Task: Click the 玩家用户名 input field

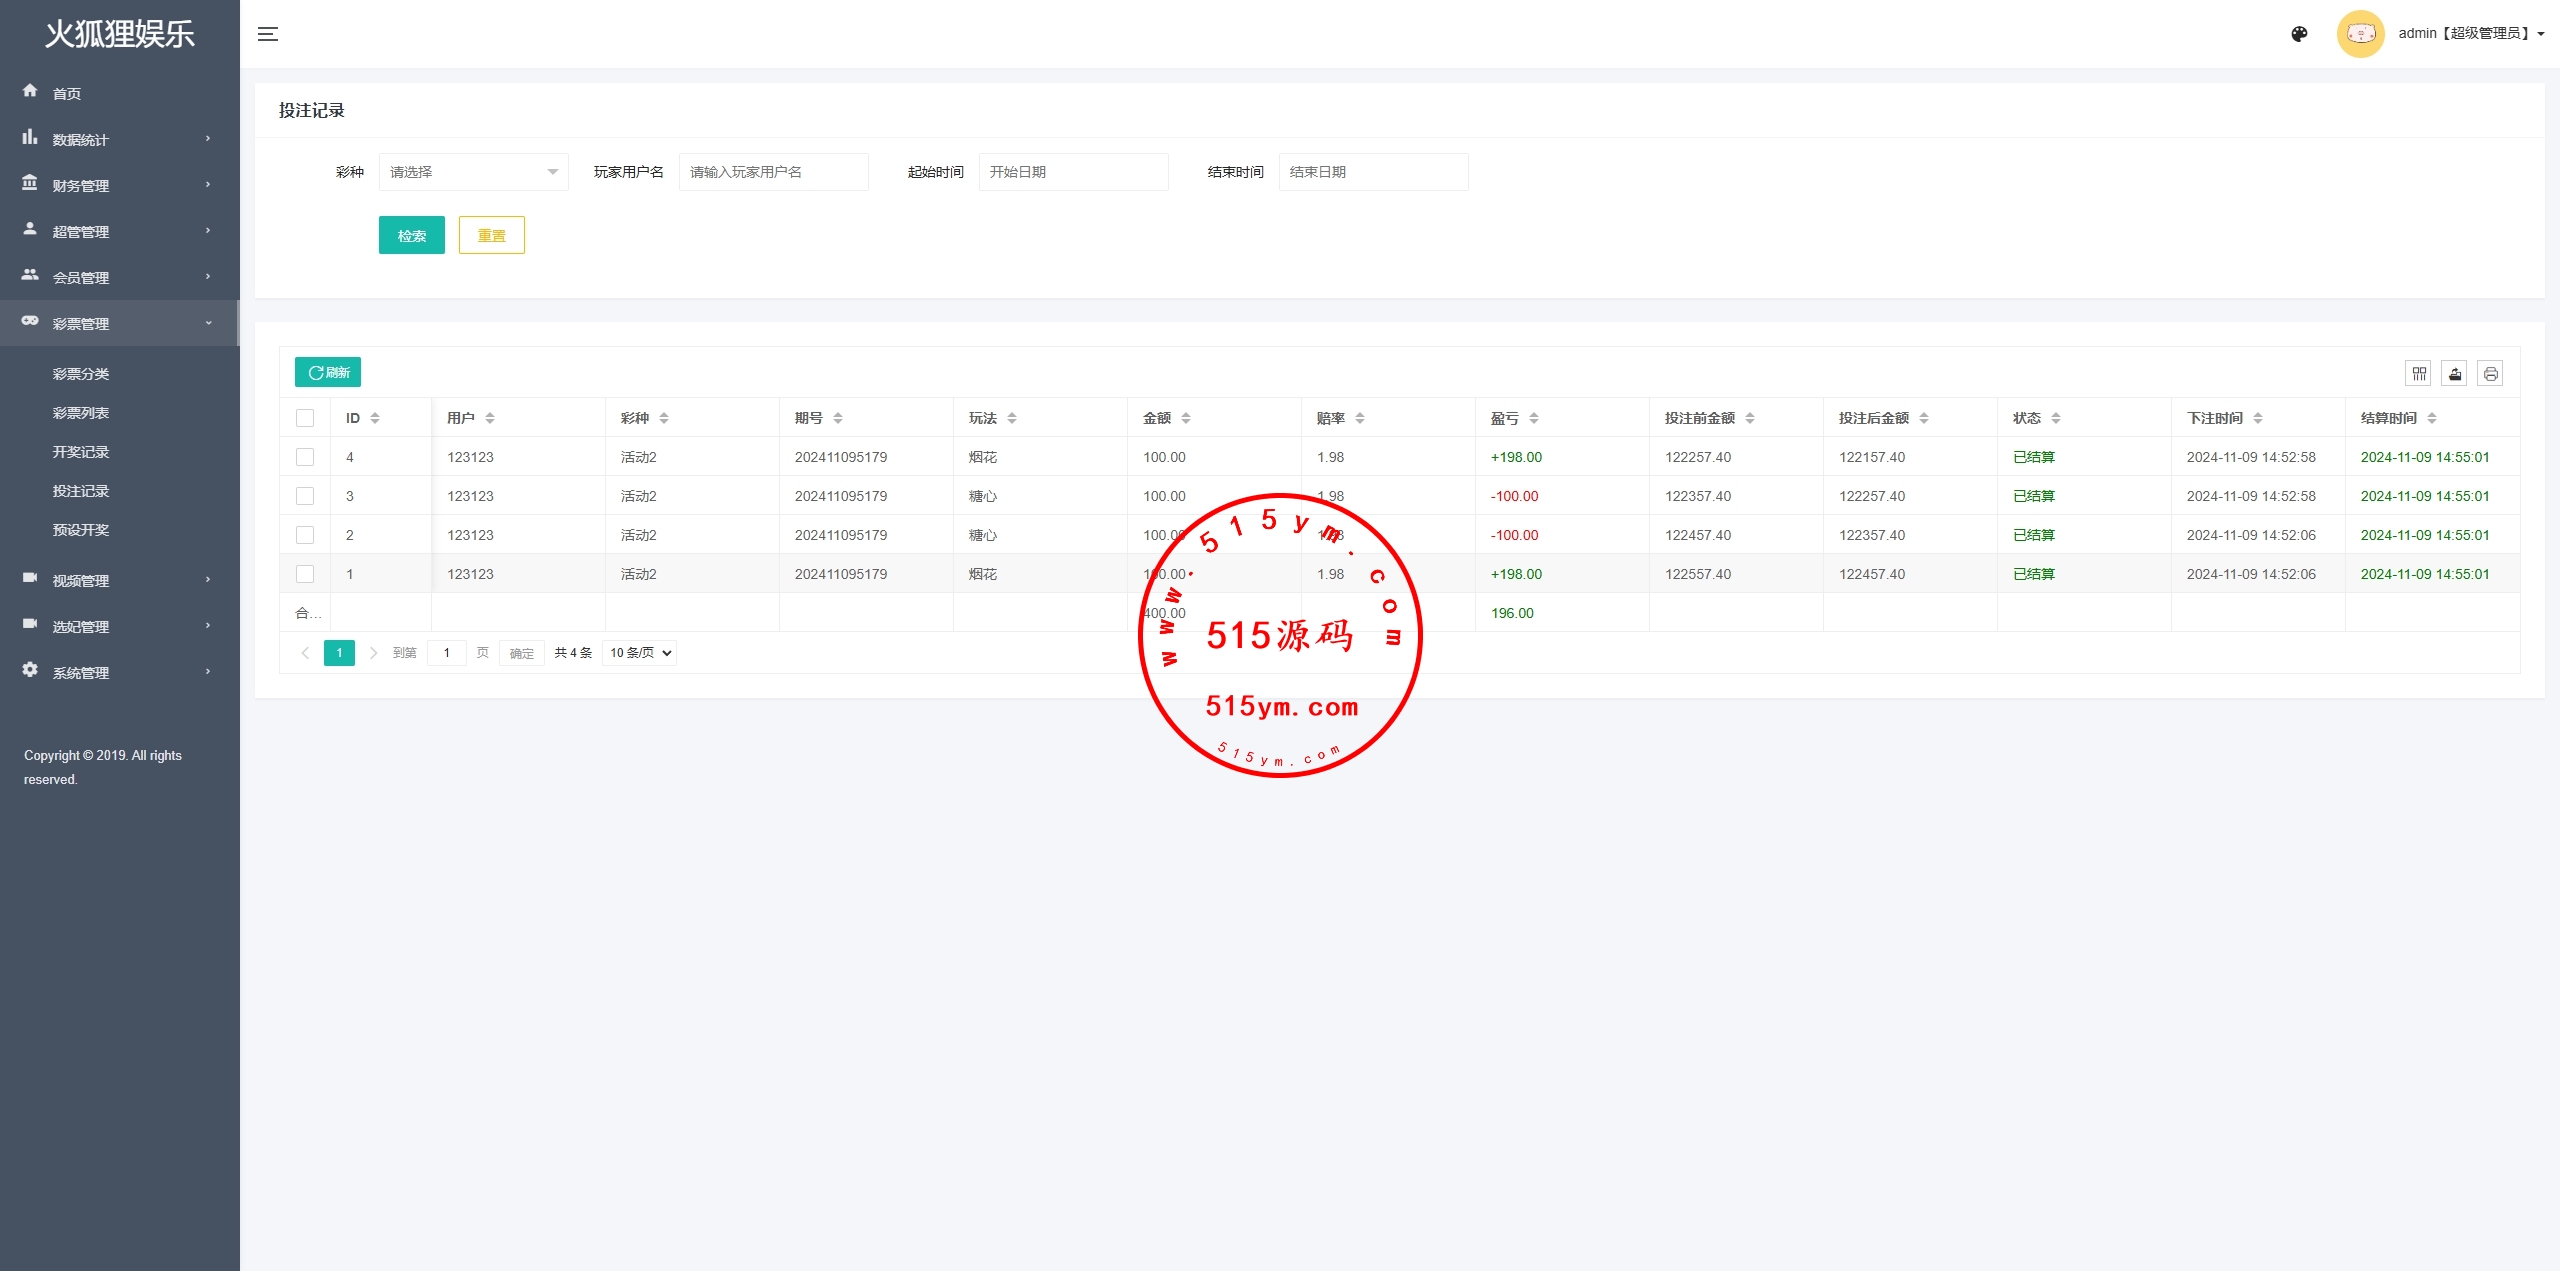Action: (x=773, y=172)
